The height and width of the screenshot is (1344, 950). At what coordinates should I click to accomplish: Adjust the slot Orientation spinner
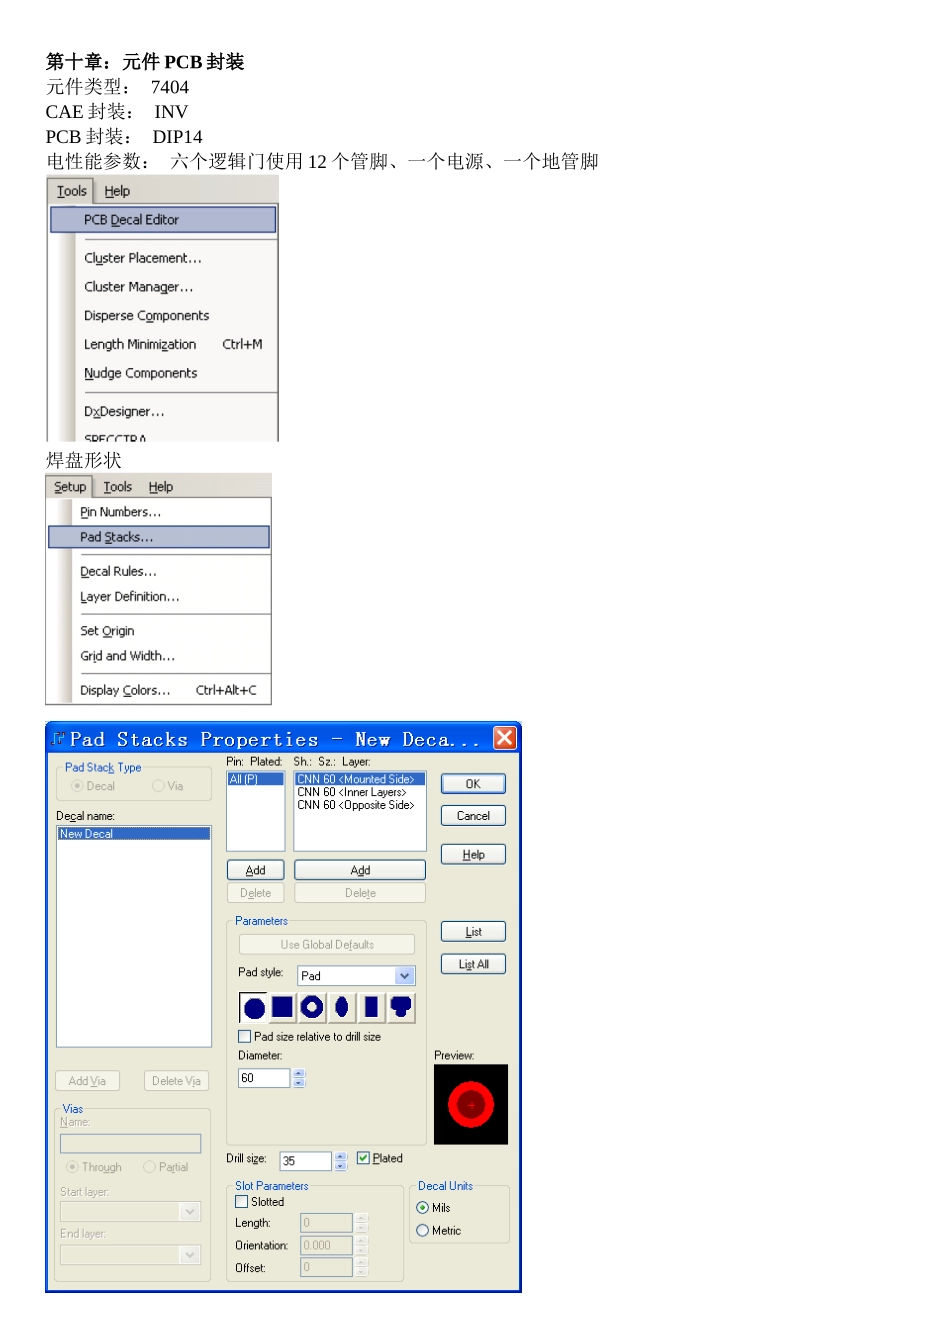click(361, 1245)
